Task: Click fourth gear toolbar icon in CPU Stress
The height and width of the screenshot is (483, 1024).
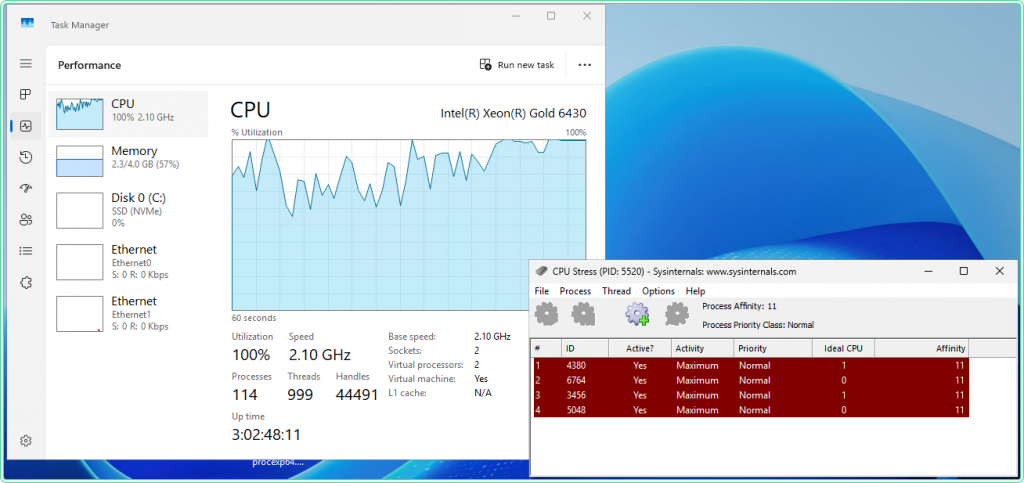Action: (677, 314)
